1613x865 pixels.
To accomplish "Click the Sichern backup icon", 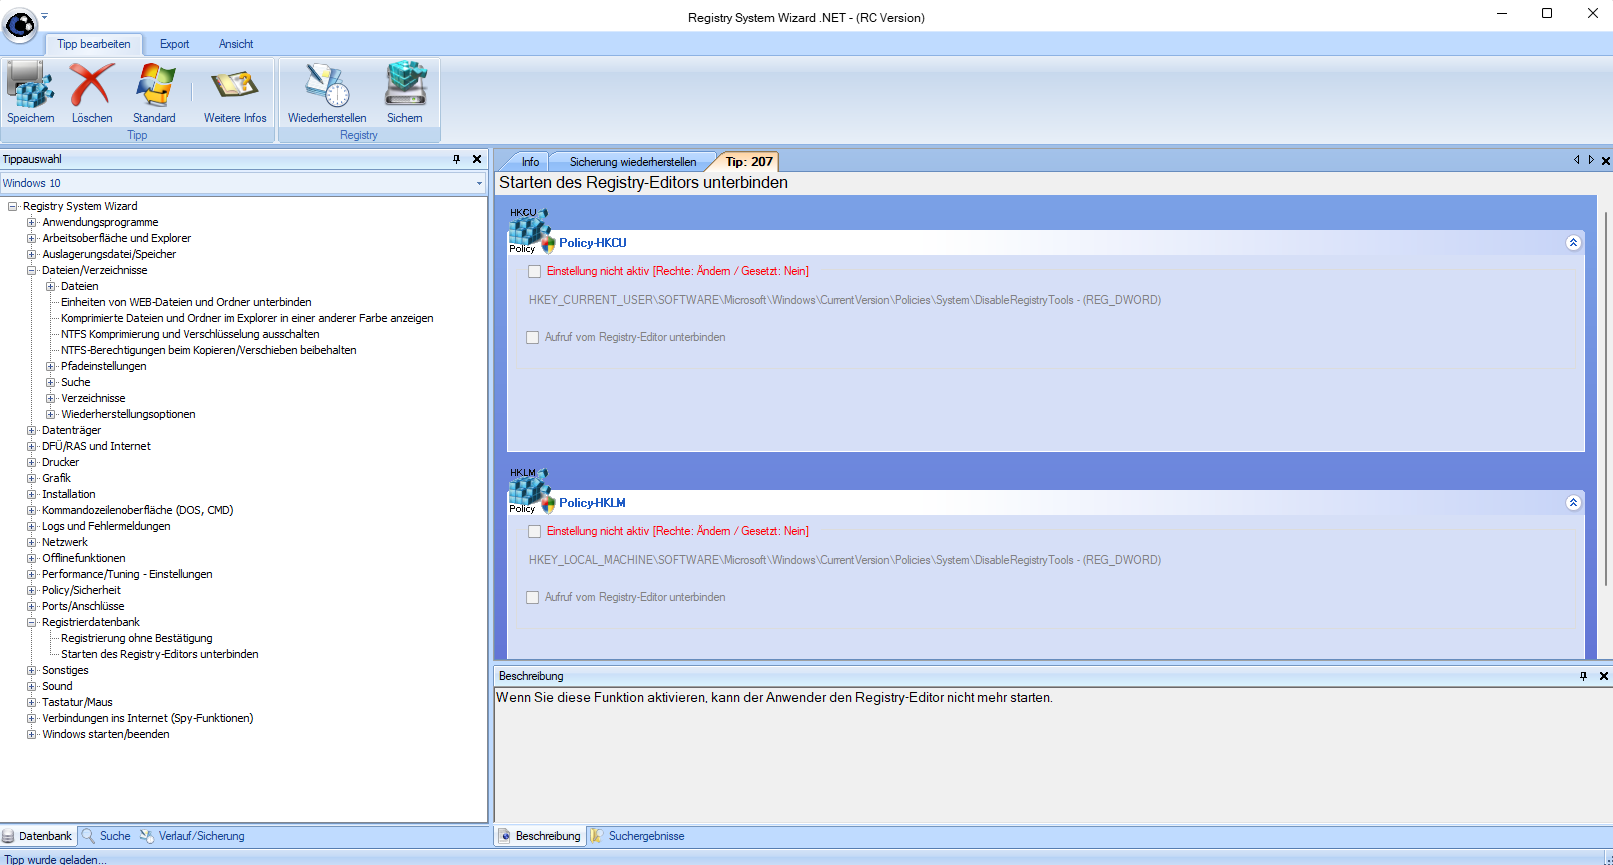I will 405,85.
